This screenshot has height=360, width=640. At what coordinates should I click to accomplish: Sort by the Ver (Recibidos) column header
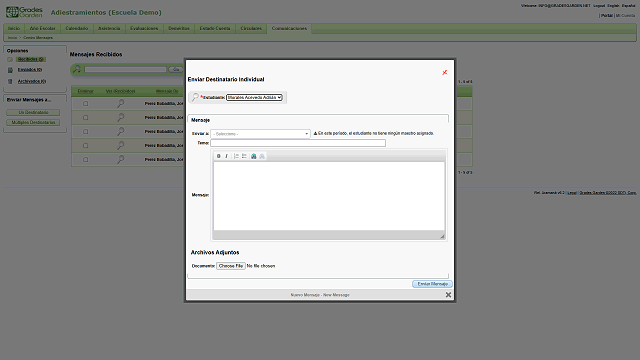[120, 91]
